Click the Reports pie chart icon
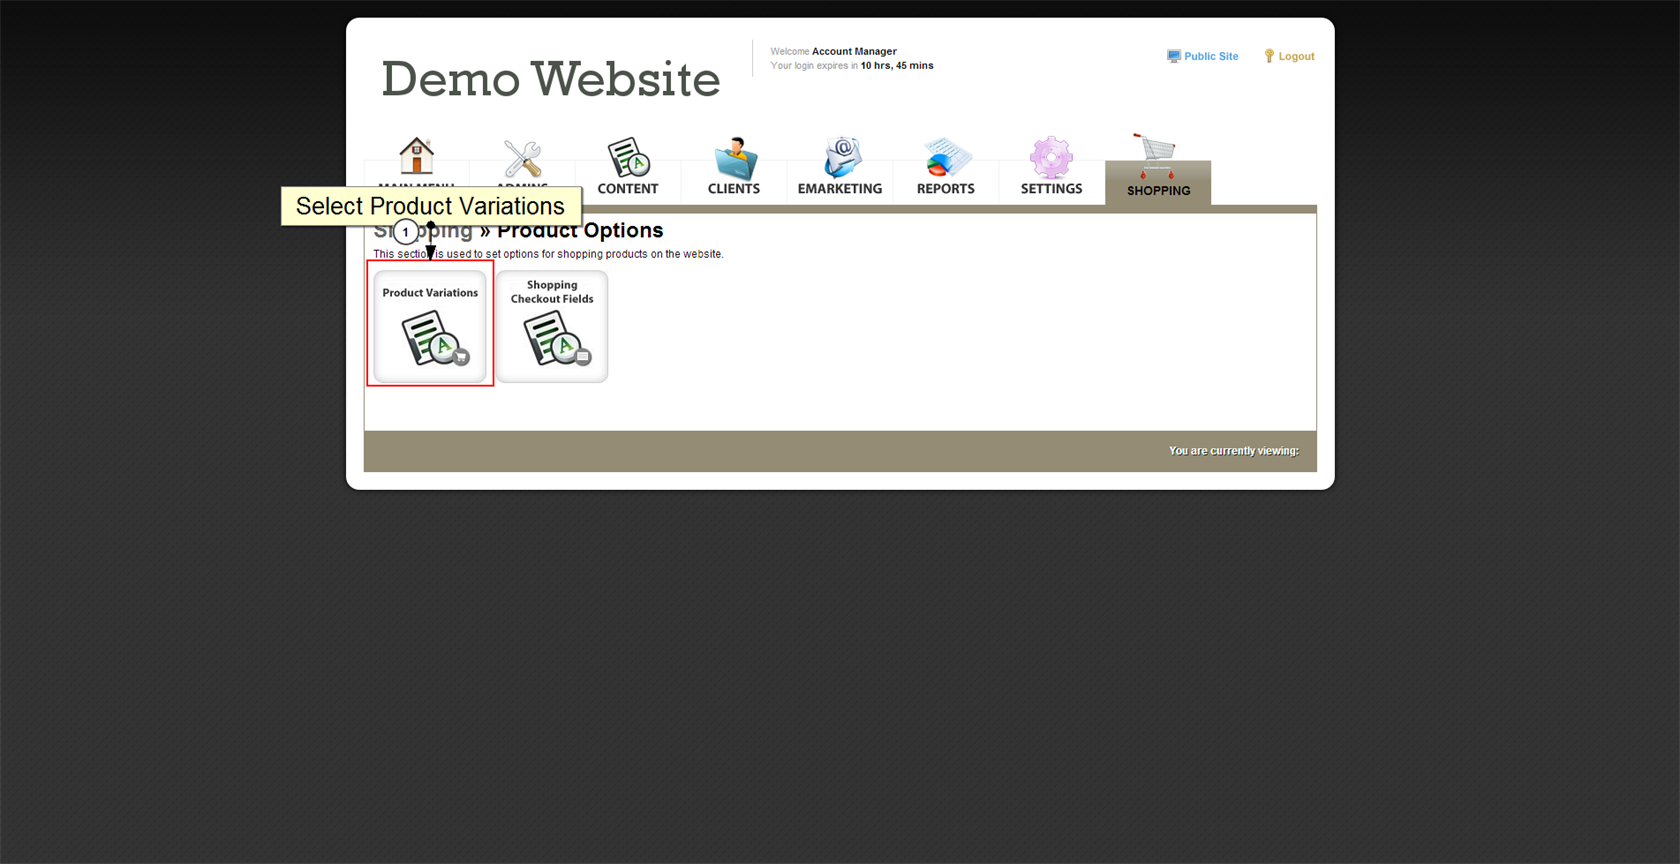This screenshot has height=864, width=1680. pyautogui.click(x=946, y=158)
